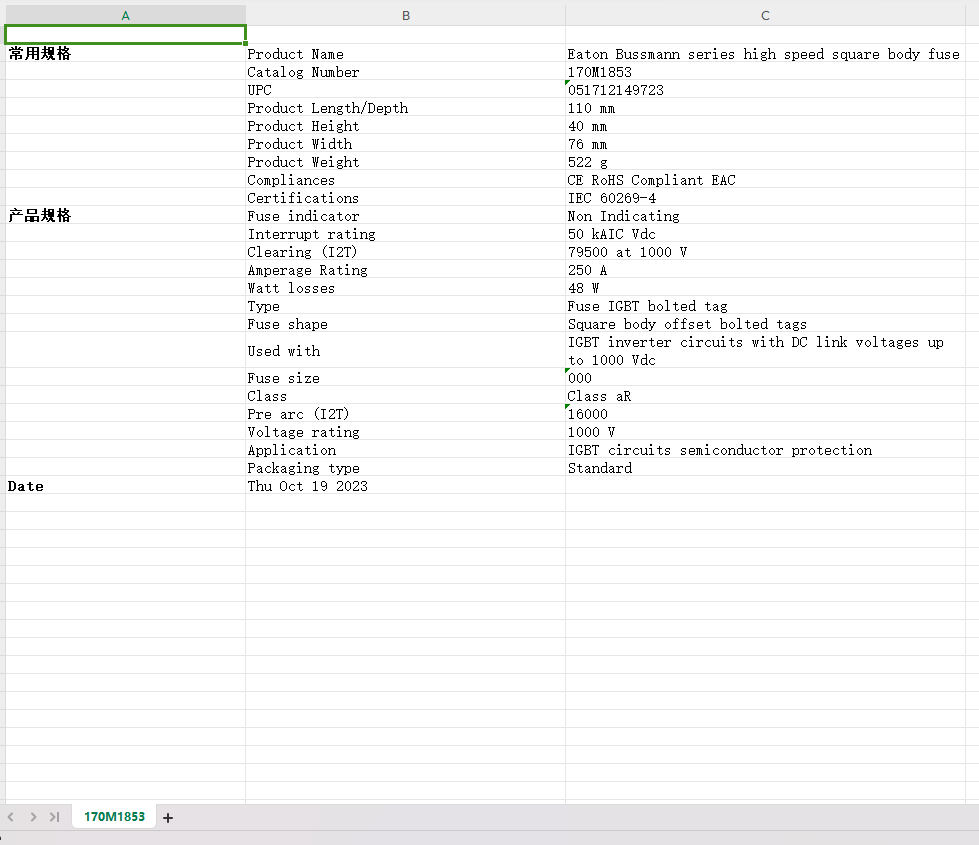Click the Fuse indicator cell
The width and height of the screenshot is (979, 845).
(406, 216)
